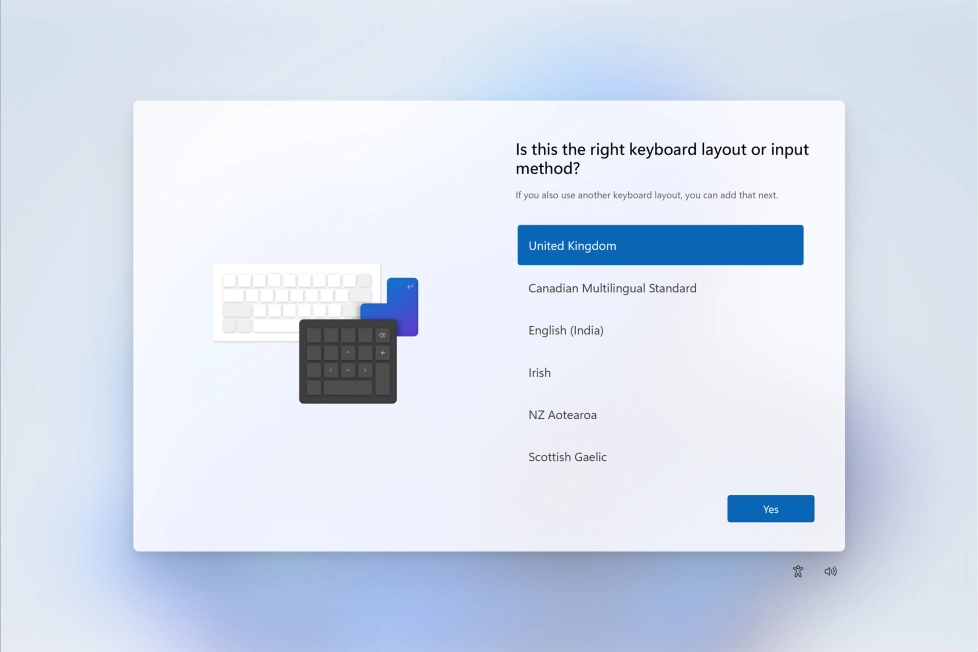
Task: Mute audio from the speaker icon
Action: (x=830, y=570)
